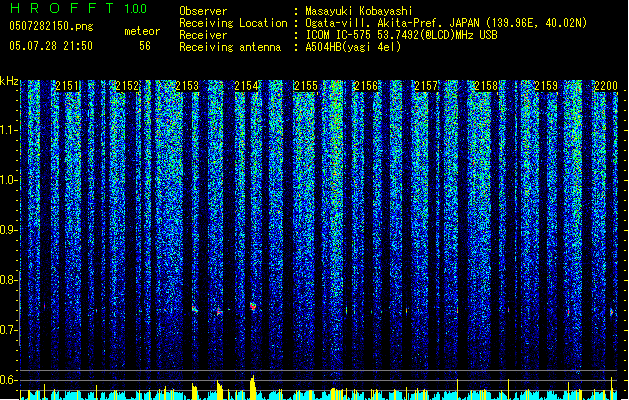
Task: Click the Receiving antenna field label
Action: coord(230,47)
